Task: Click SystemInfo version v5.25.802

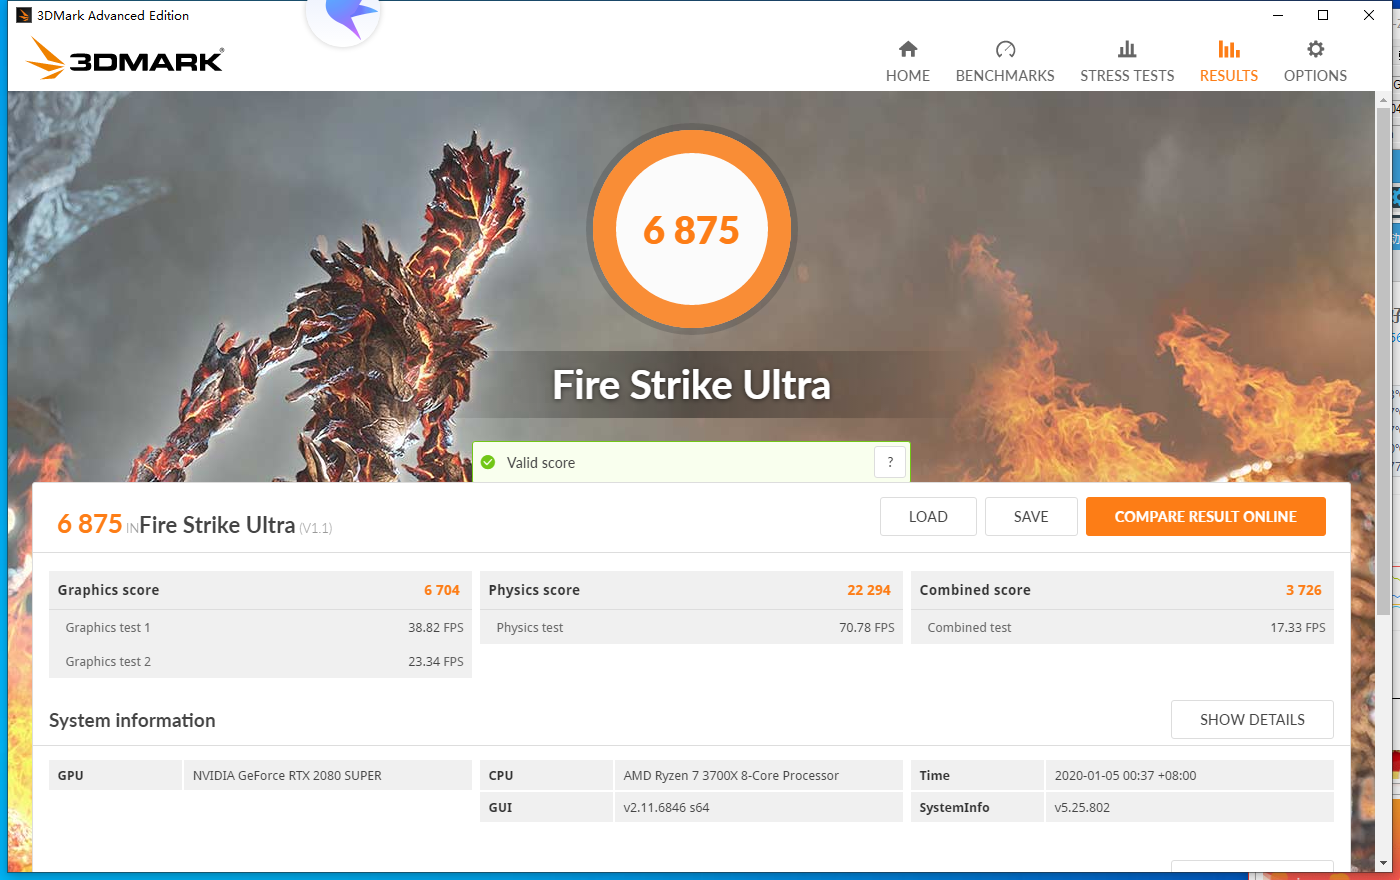Action: pos(1082,807)
